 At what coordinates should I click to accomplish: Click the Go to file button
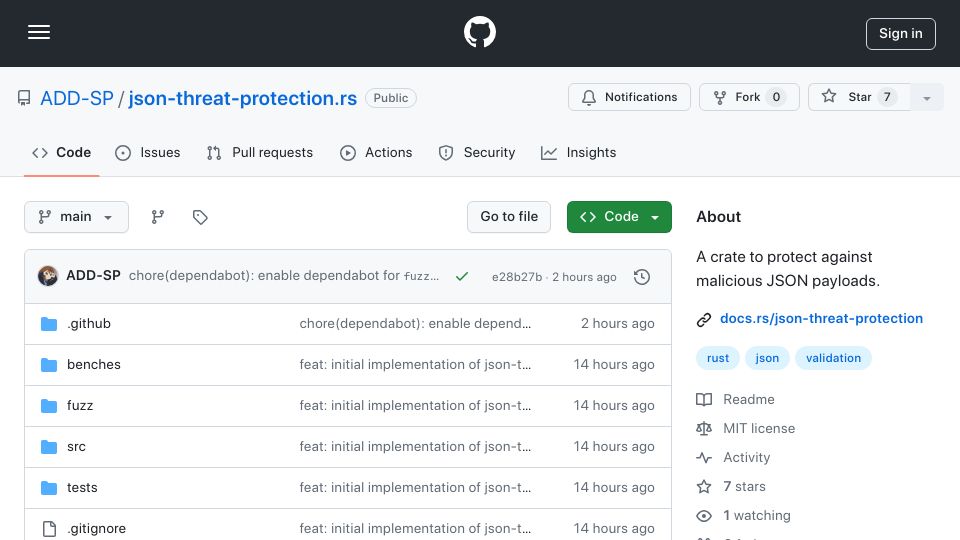point(509,217)
